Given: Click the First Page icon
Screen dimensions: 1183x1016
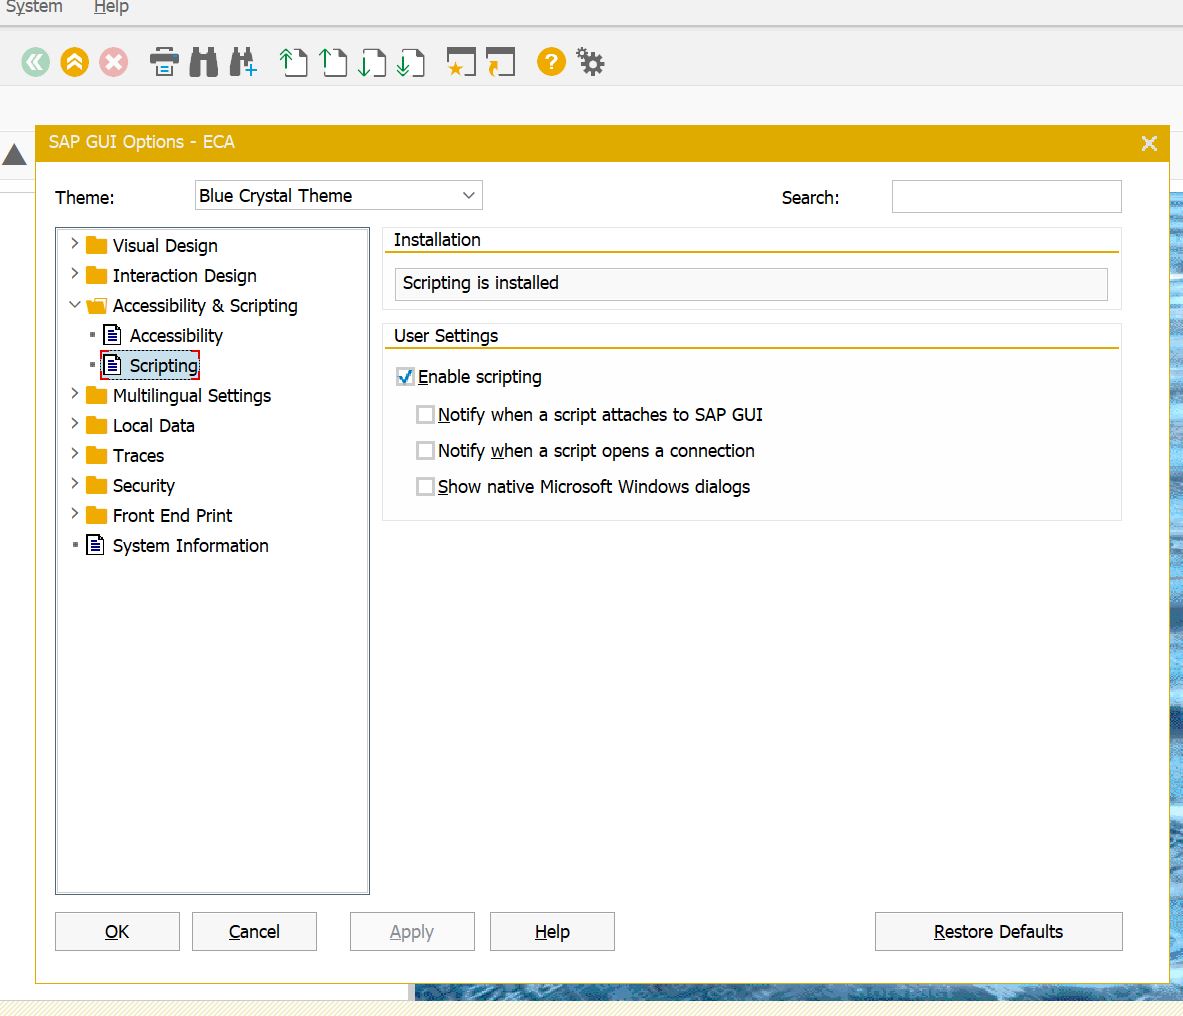Looking at the screenshot, I should pos(292,61).
